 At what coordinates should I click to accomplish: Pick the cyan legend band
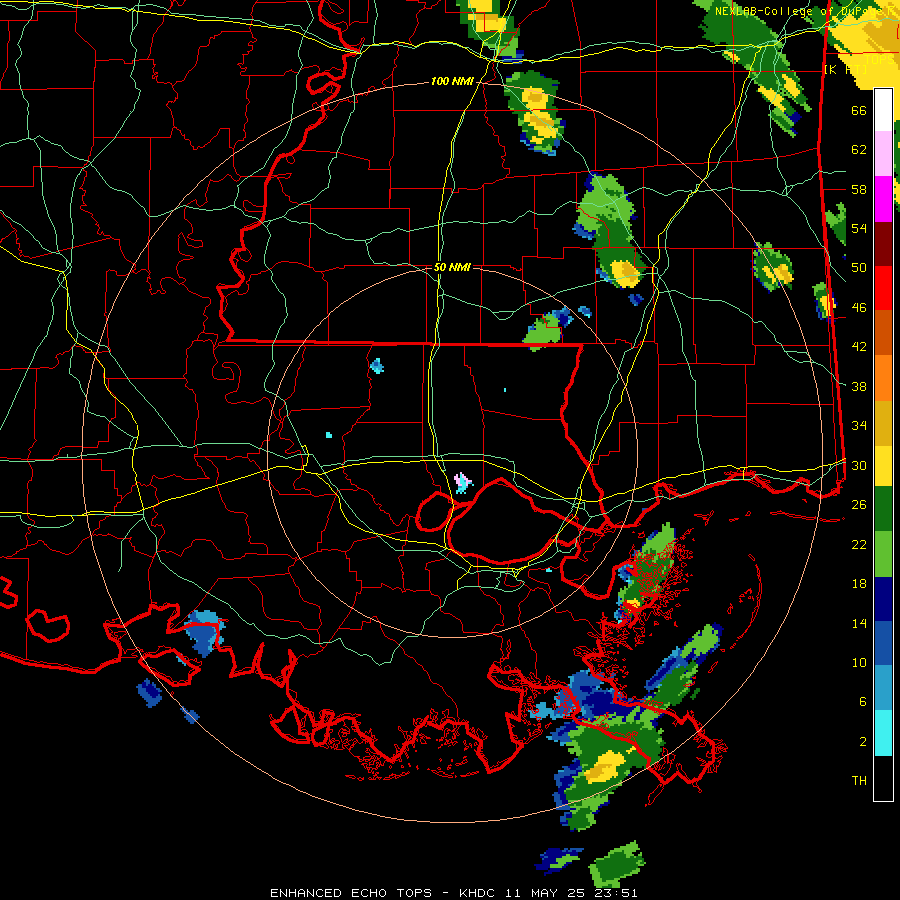(883, 733)
